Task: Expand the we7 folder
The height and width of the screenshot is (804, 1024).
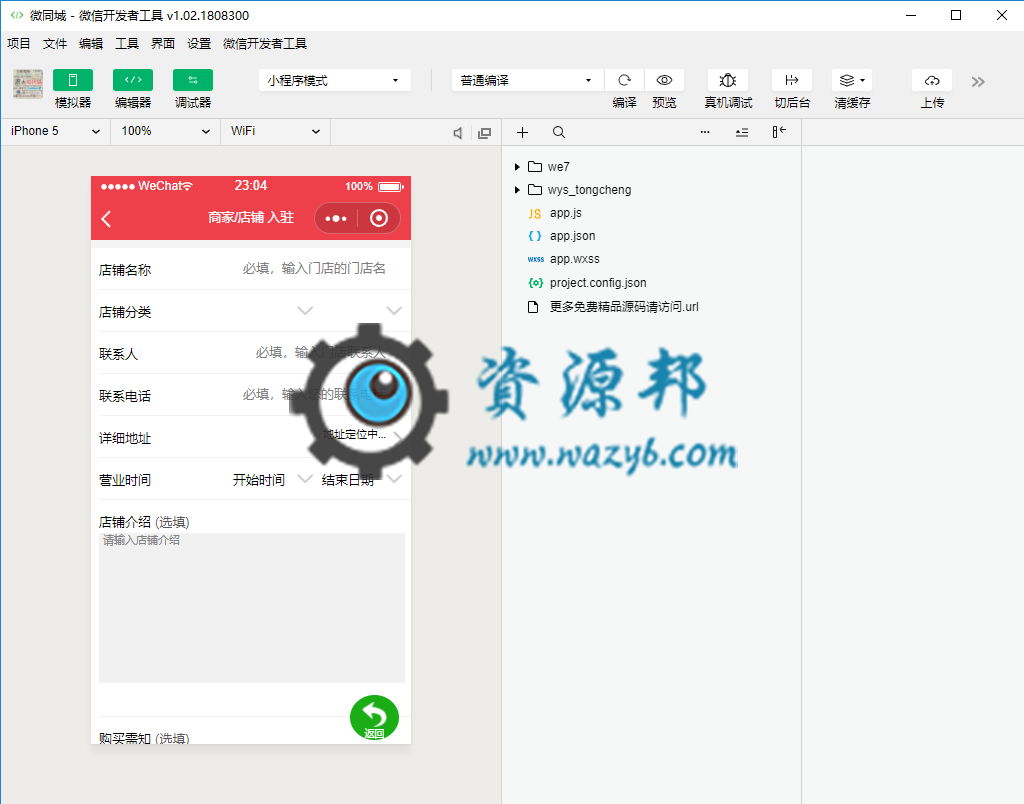Action: (517, 167)
